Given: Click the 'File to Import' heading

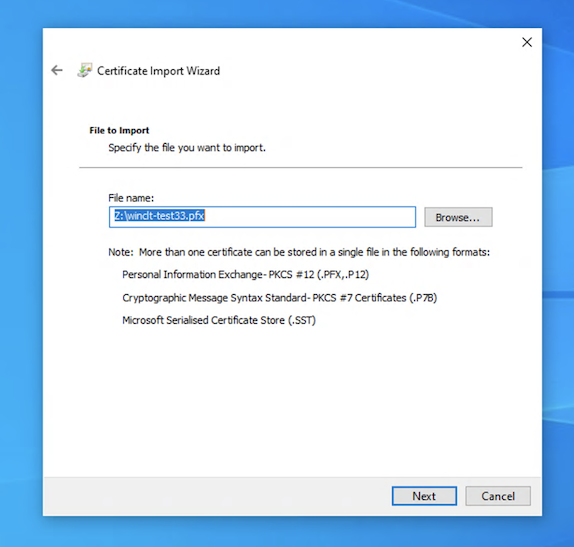Looking at the screenshot, I should point(119,130).
